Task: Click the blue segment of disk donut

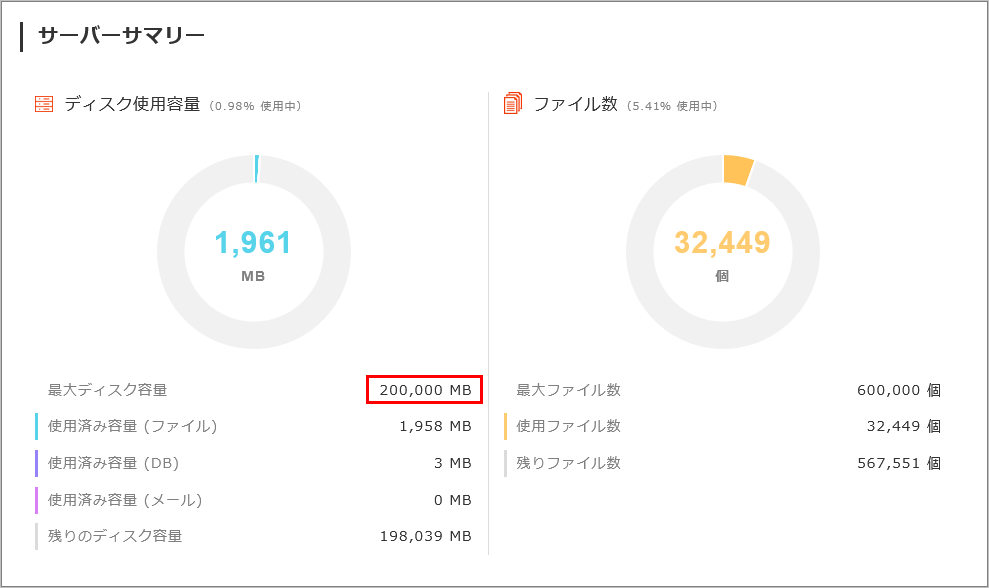Action: 257,168
